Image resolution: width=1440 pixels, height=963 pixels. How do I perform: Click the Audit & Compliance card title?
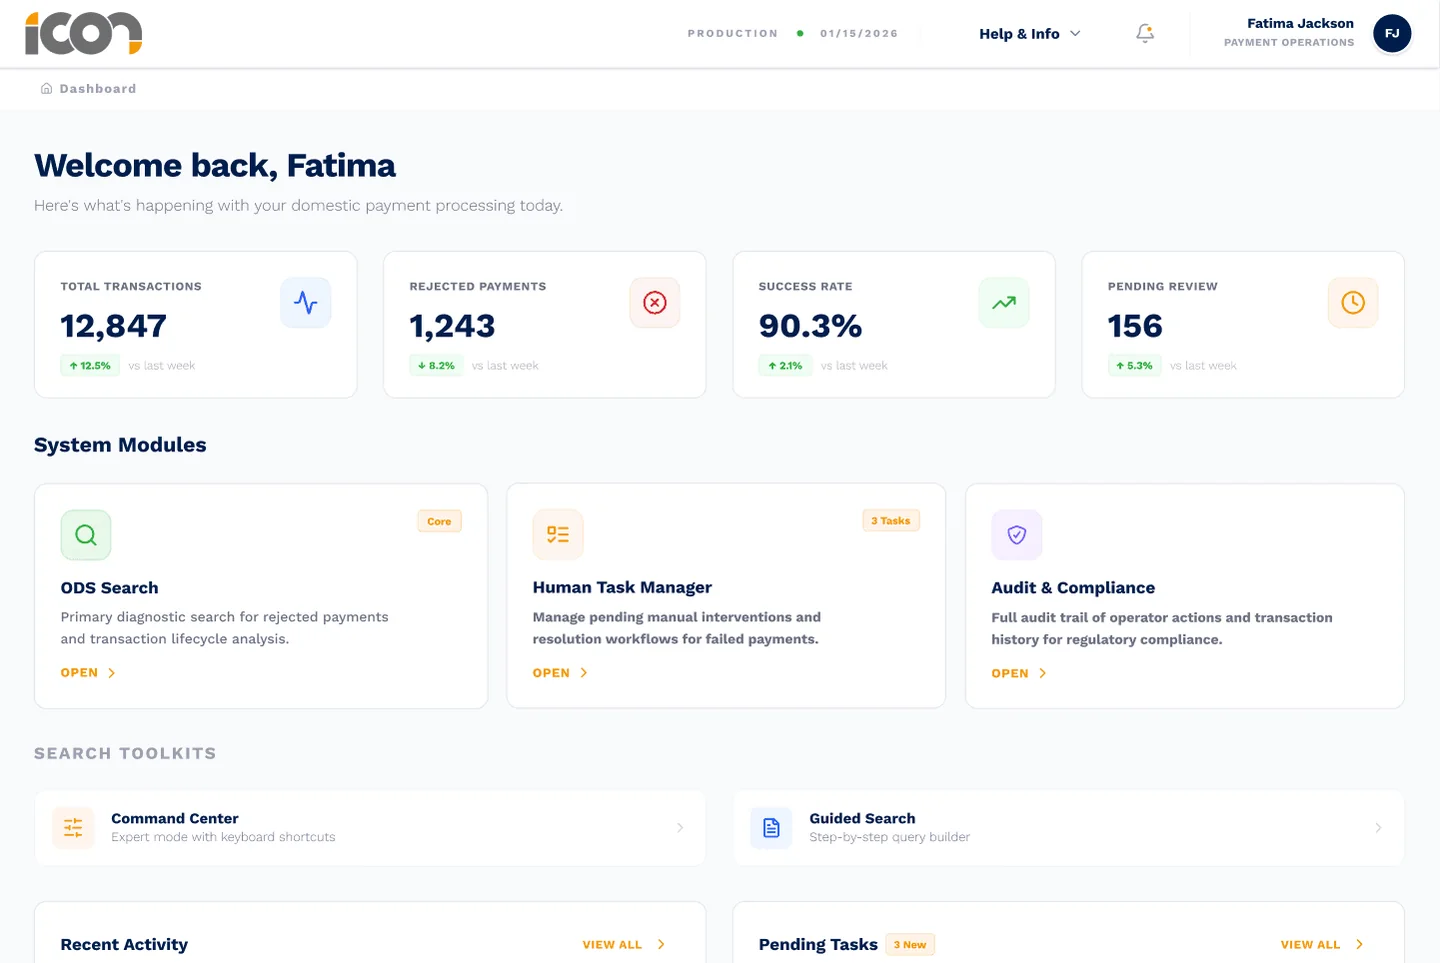(1073, 588)
